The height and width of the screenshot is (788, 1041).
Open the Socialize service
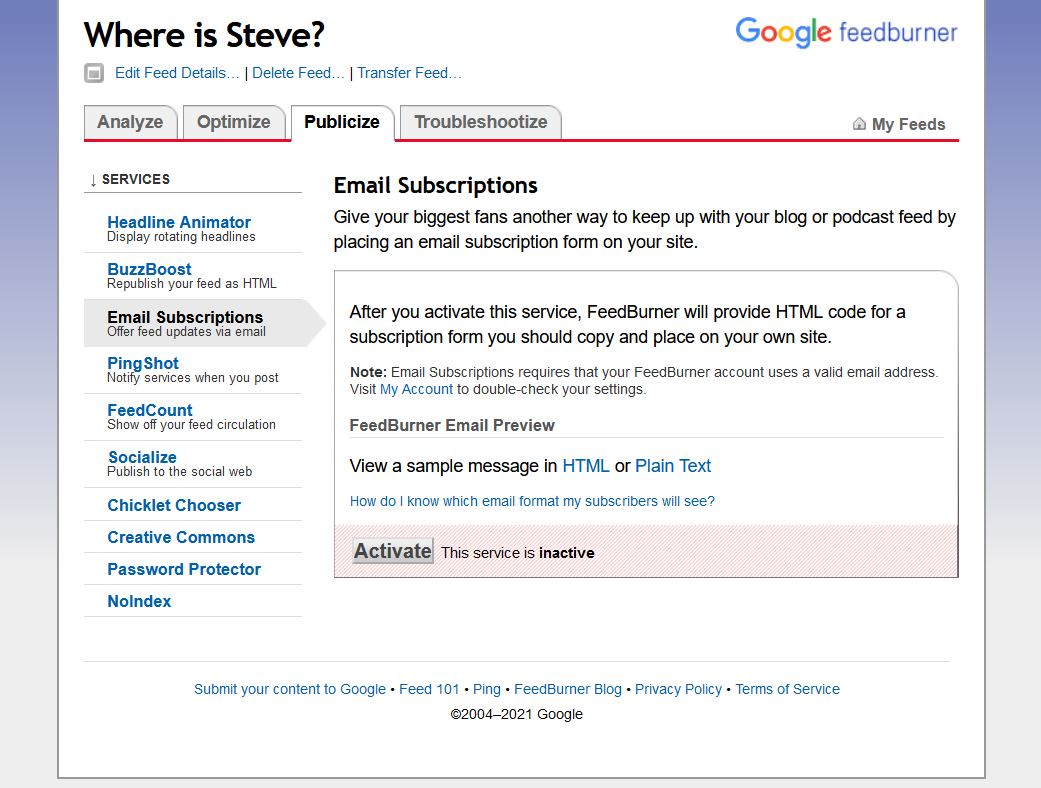point(142,457)
